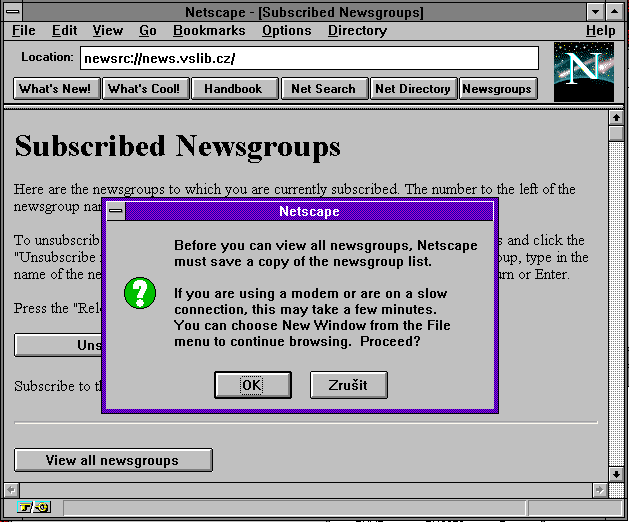Click the minimize arrow in title bar
The image size is (629, 522).
596,12
